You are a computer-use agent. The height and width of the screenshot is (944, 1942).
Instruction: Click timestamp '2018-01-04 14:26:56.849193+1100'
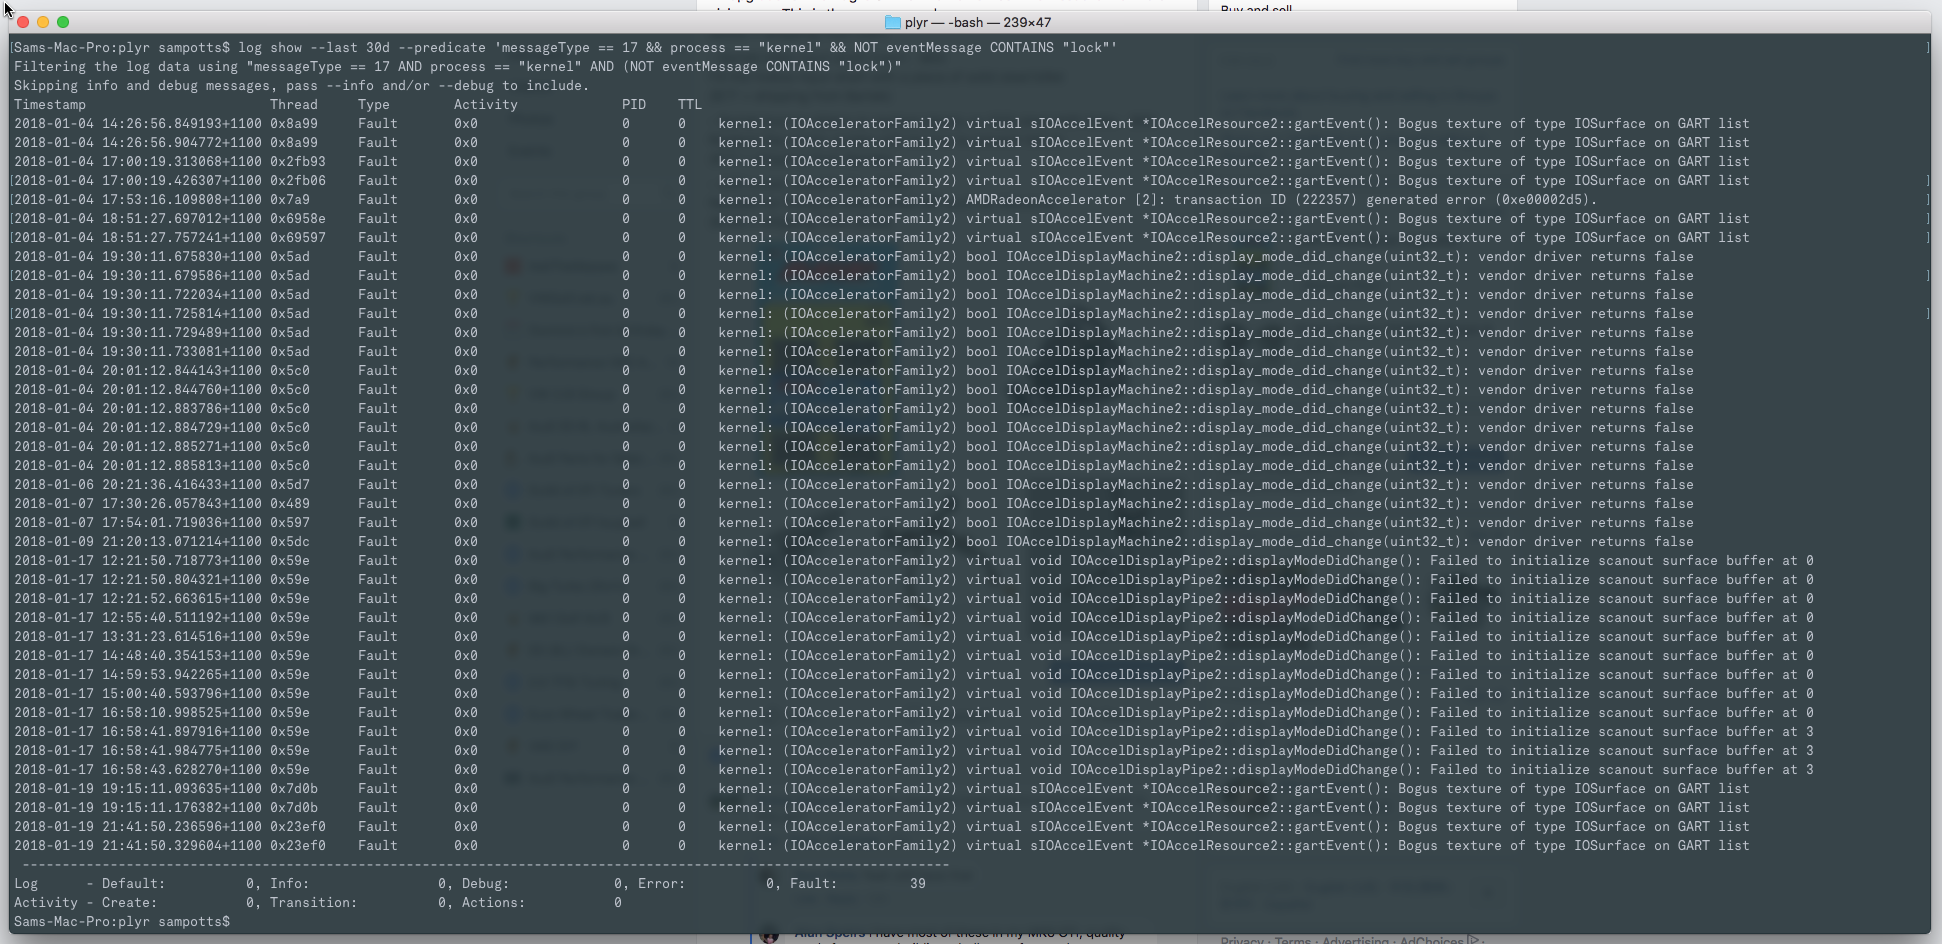click(x=138, y=124)
